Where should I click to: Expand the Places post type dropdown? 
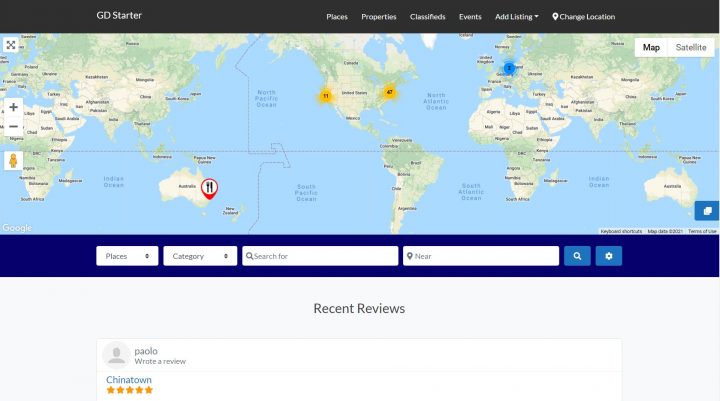tap(127, 256)
